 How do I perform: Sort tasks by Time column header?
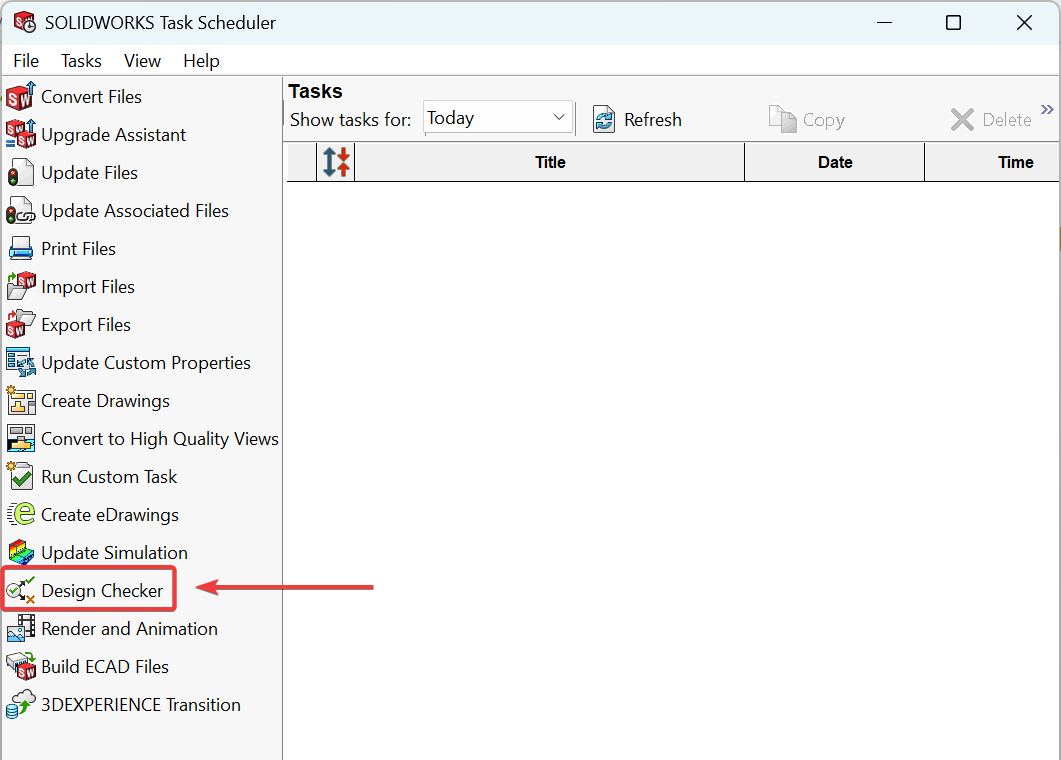click(993, 162)
